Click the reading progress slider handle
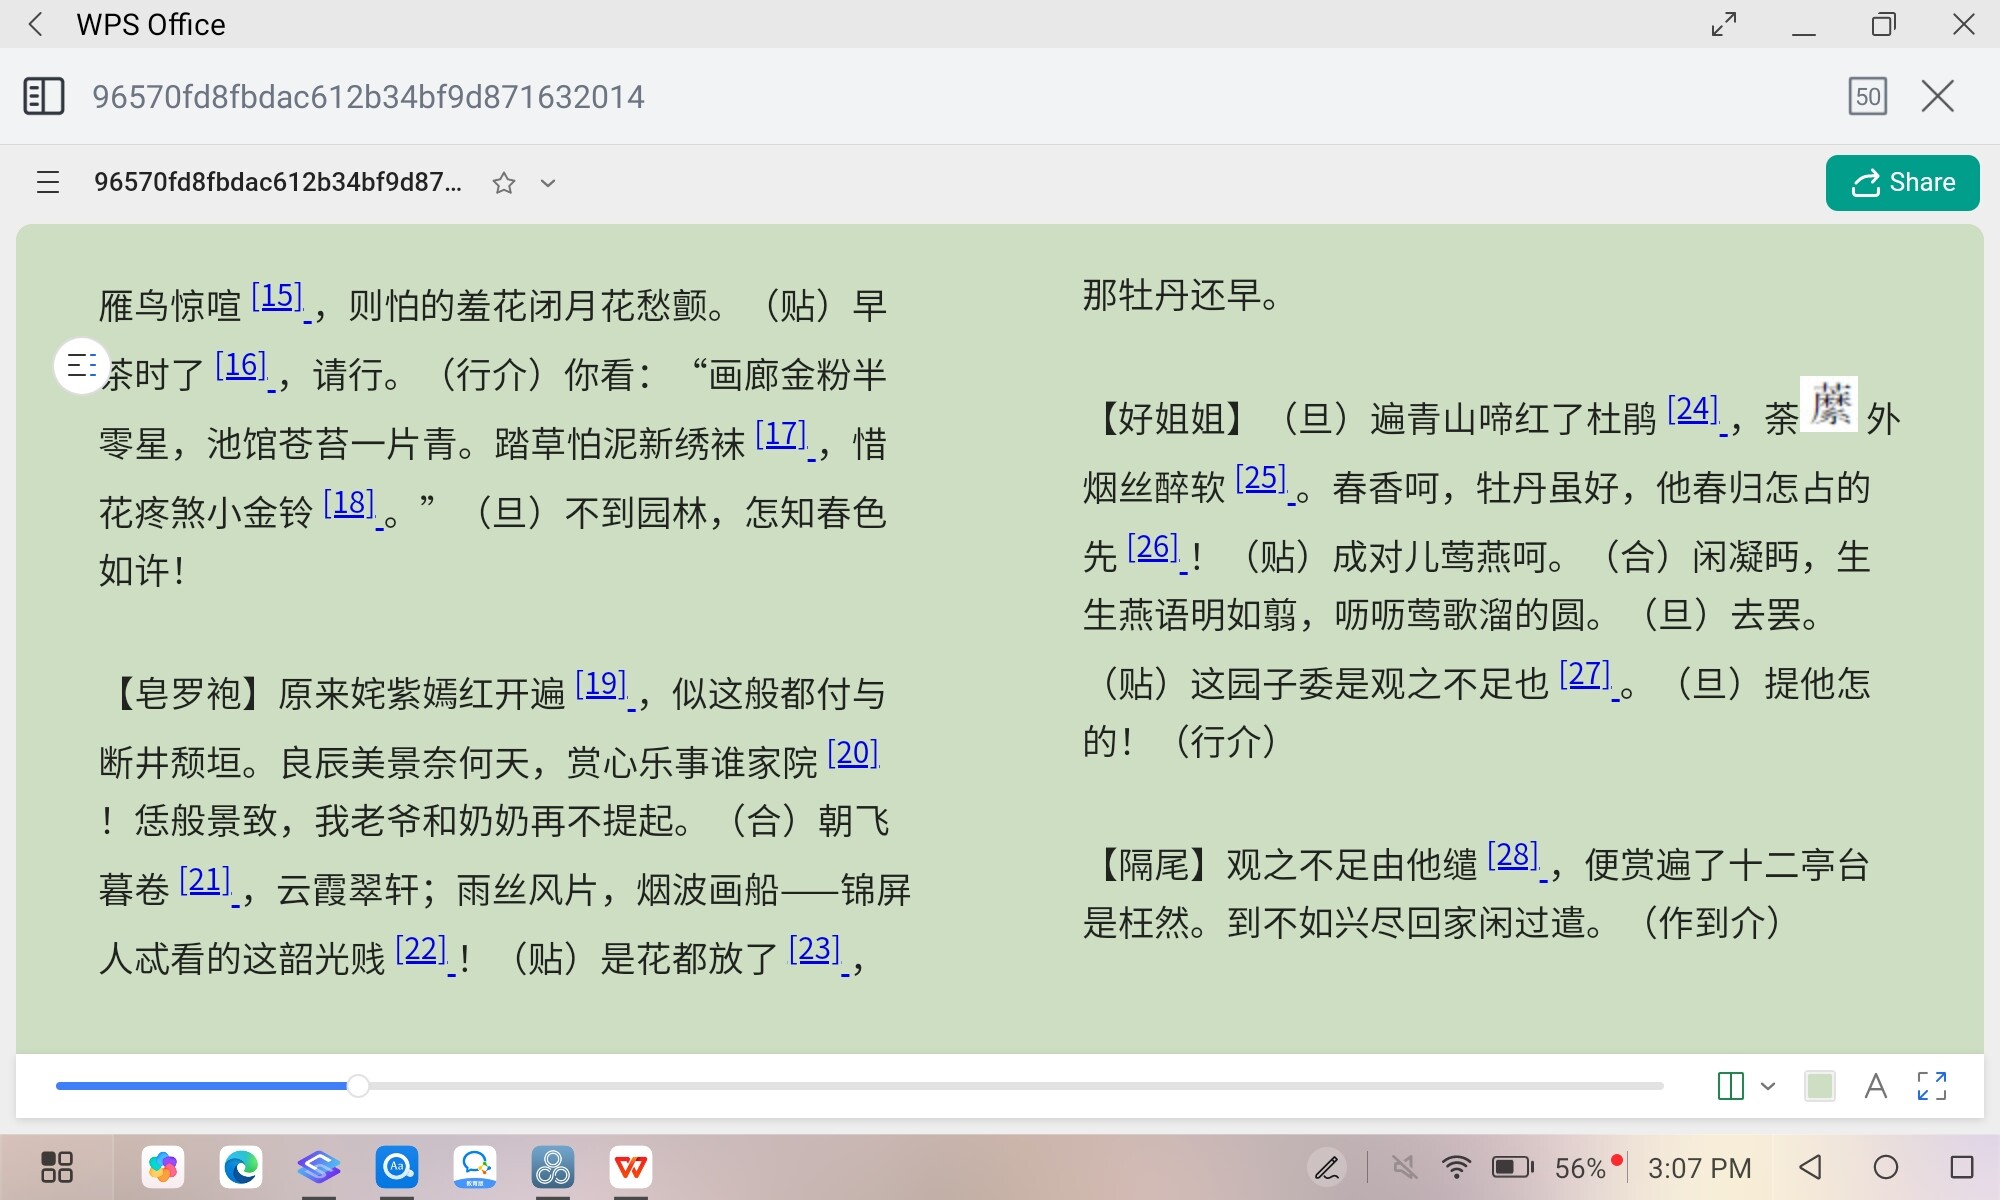The height and width of the screenshot is (1200, 2000). coord(358,1086)
